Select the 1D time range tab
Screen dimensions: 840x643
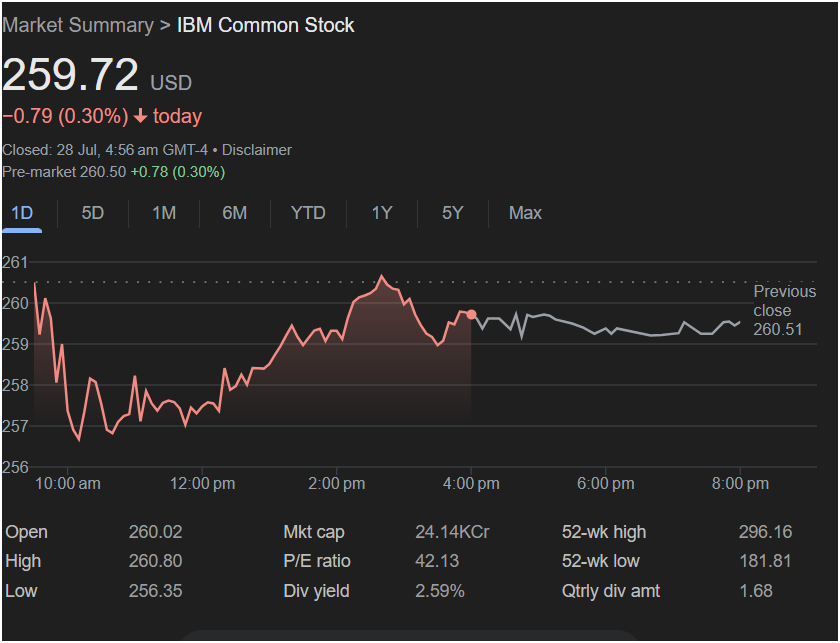(22, 213)
